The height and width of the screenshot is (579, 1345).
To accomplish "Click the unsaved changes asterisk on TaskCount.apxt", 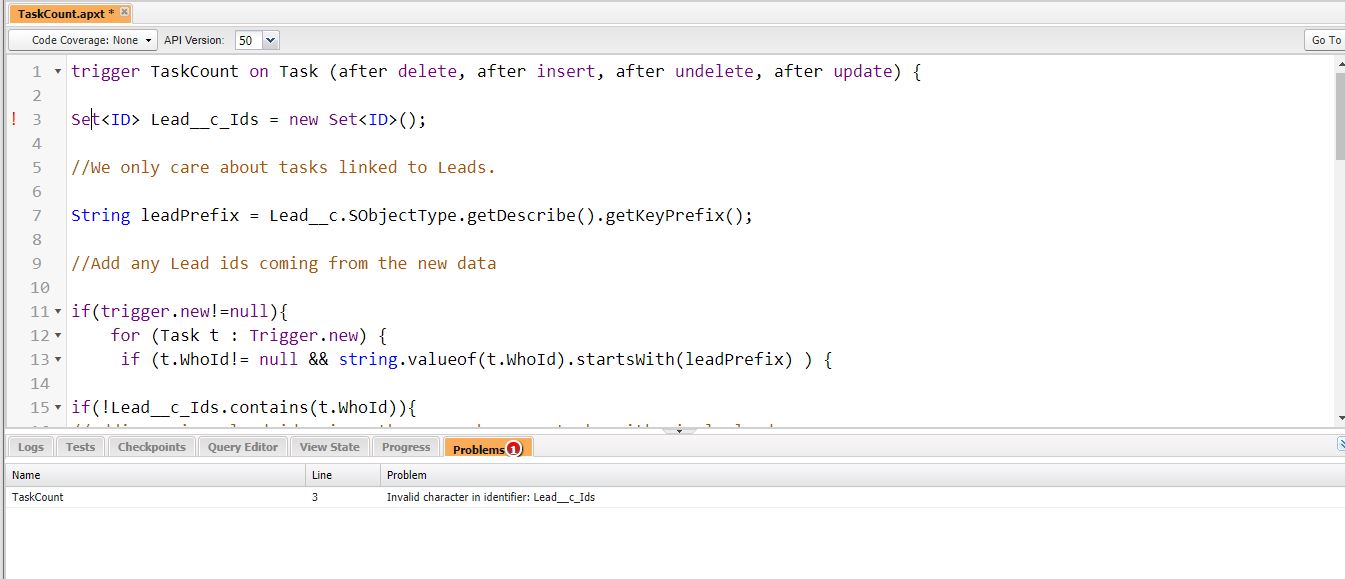I will [110, 13].
